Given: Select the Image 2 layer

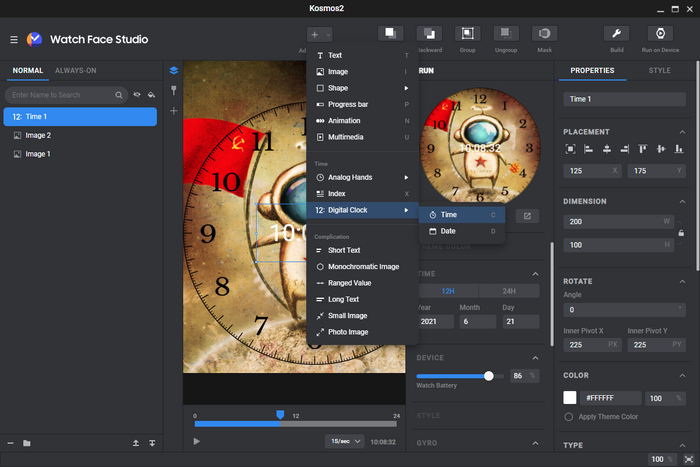Looking at the screenshot, I should [38, 135].
